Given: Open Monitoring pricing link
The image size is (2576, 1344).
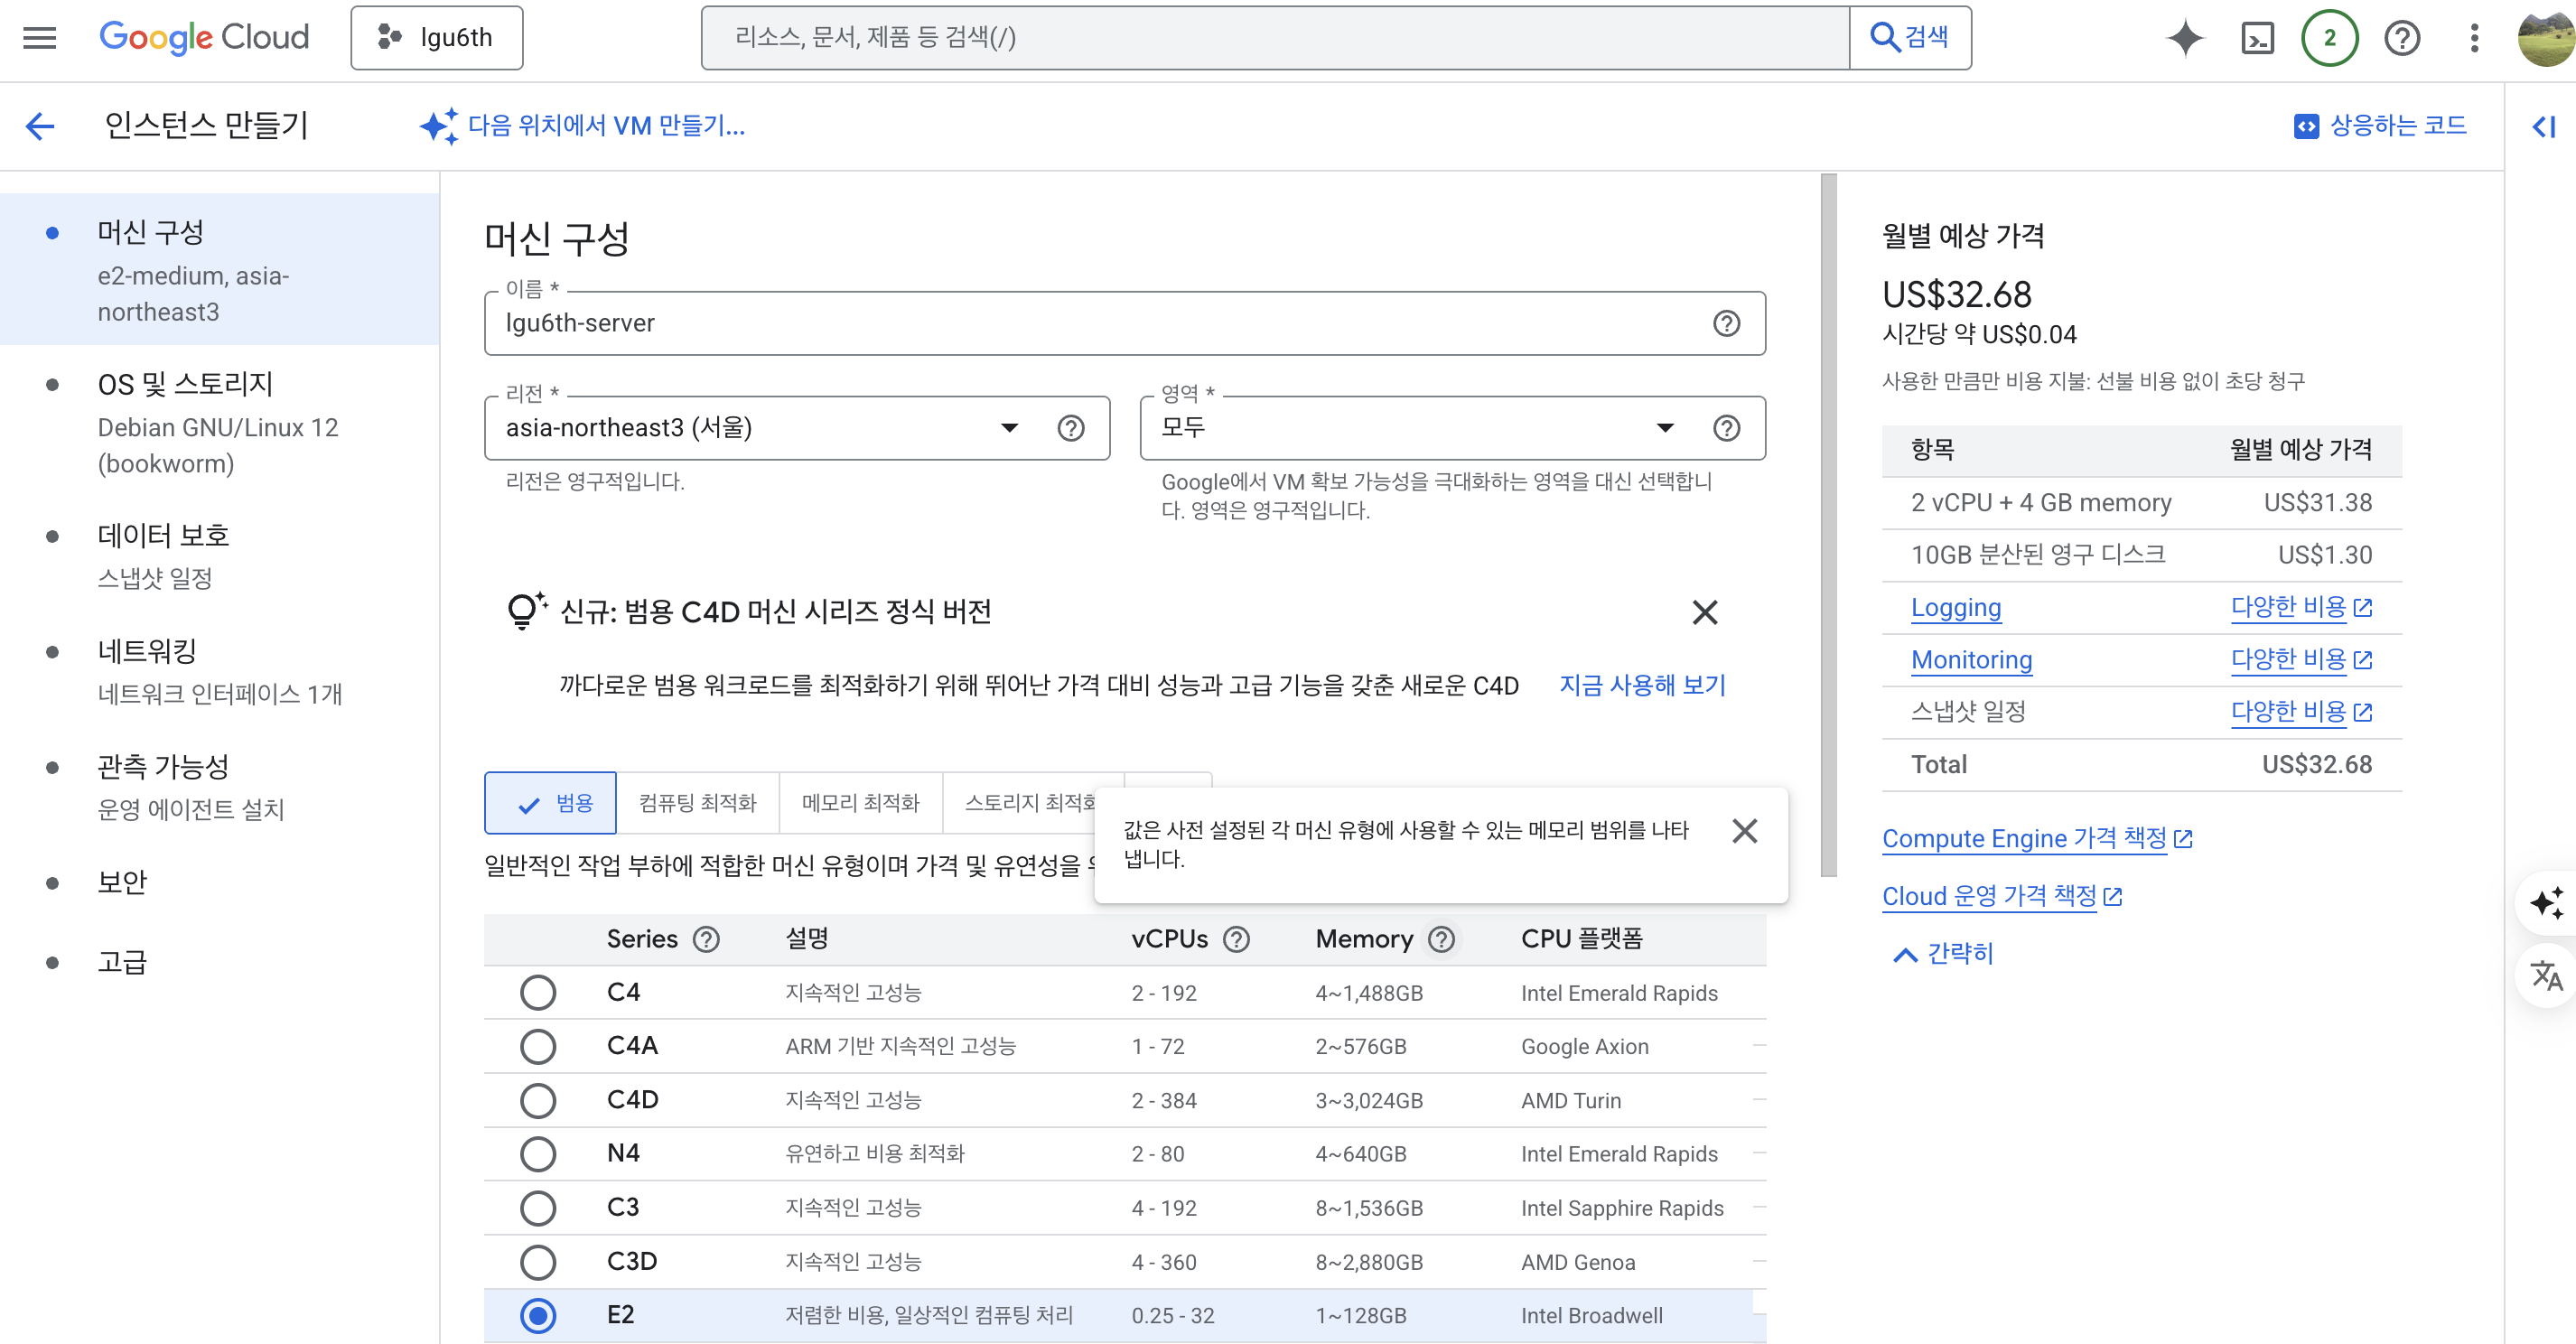Looking at the screenshot, I should (1971, 660).
